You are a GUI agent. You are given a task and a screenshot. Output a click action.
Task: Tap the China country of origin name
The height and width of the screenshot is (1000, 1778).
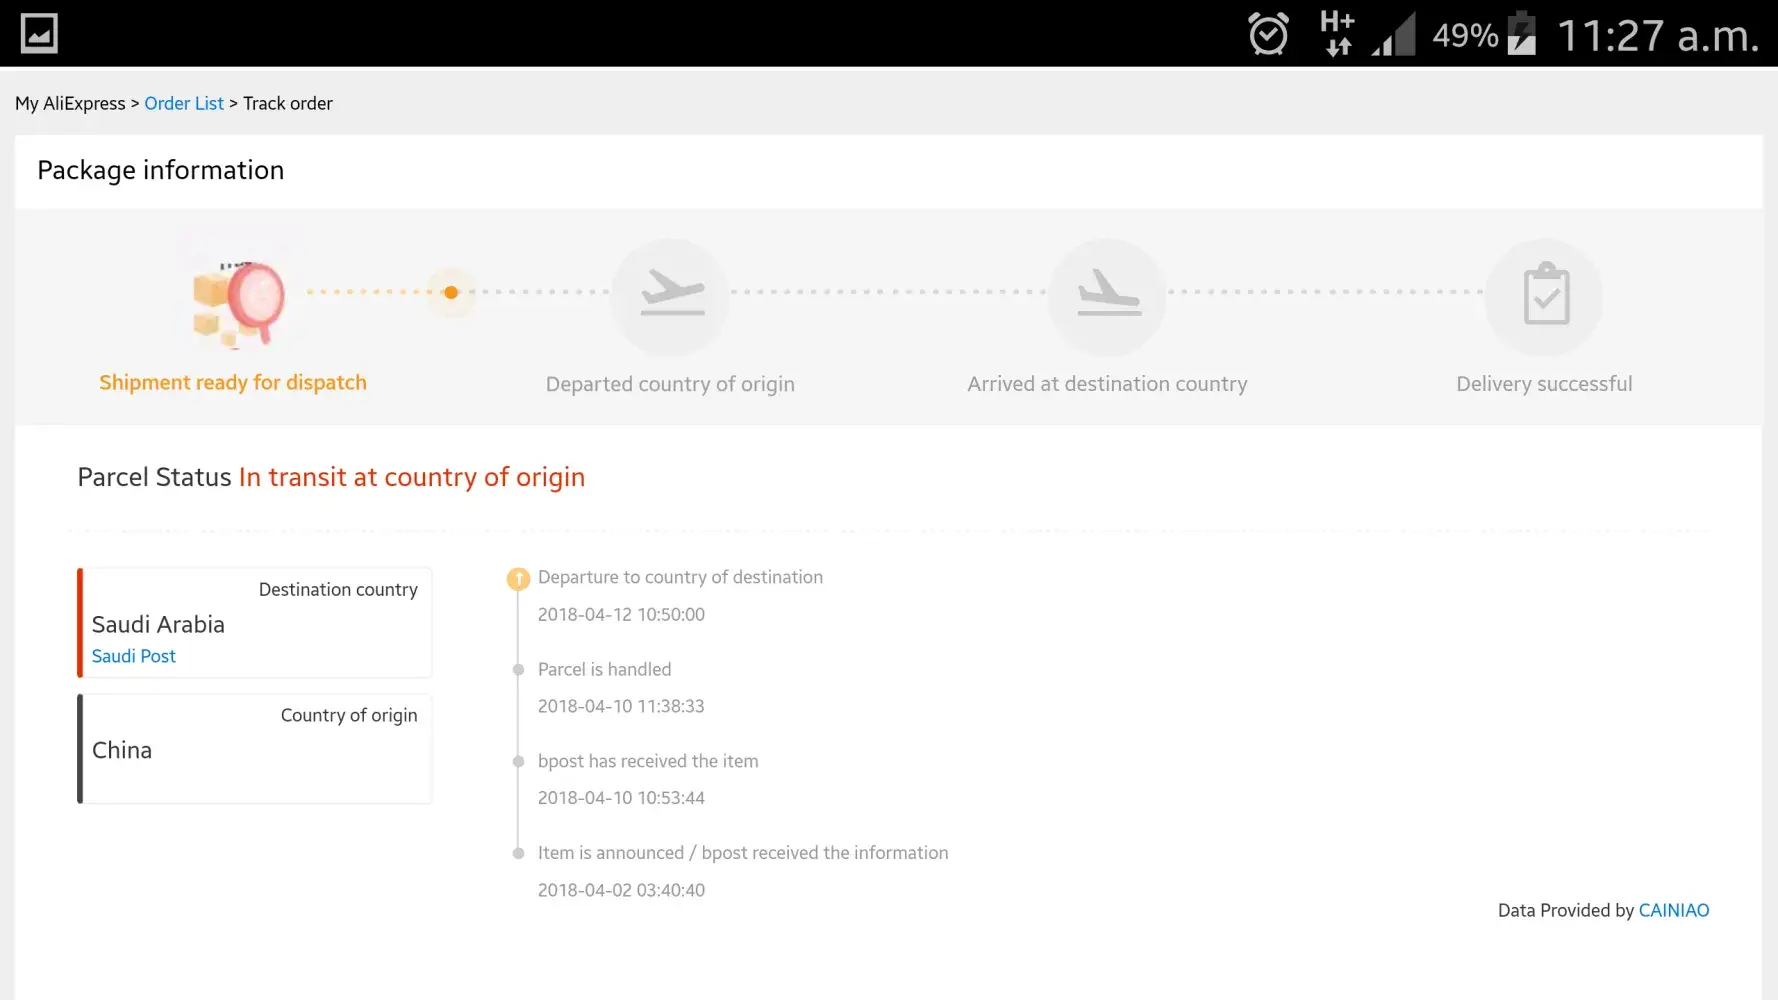click(x=122, y=750)
